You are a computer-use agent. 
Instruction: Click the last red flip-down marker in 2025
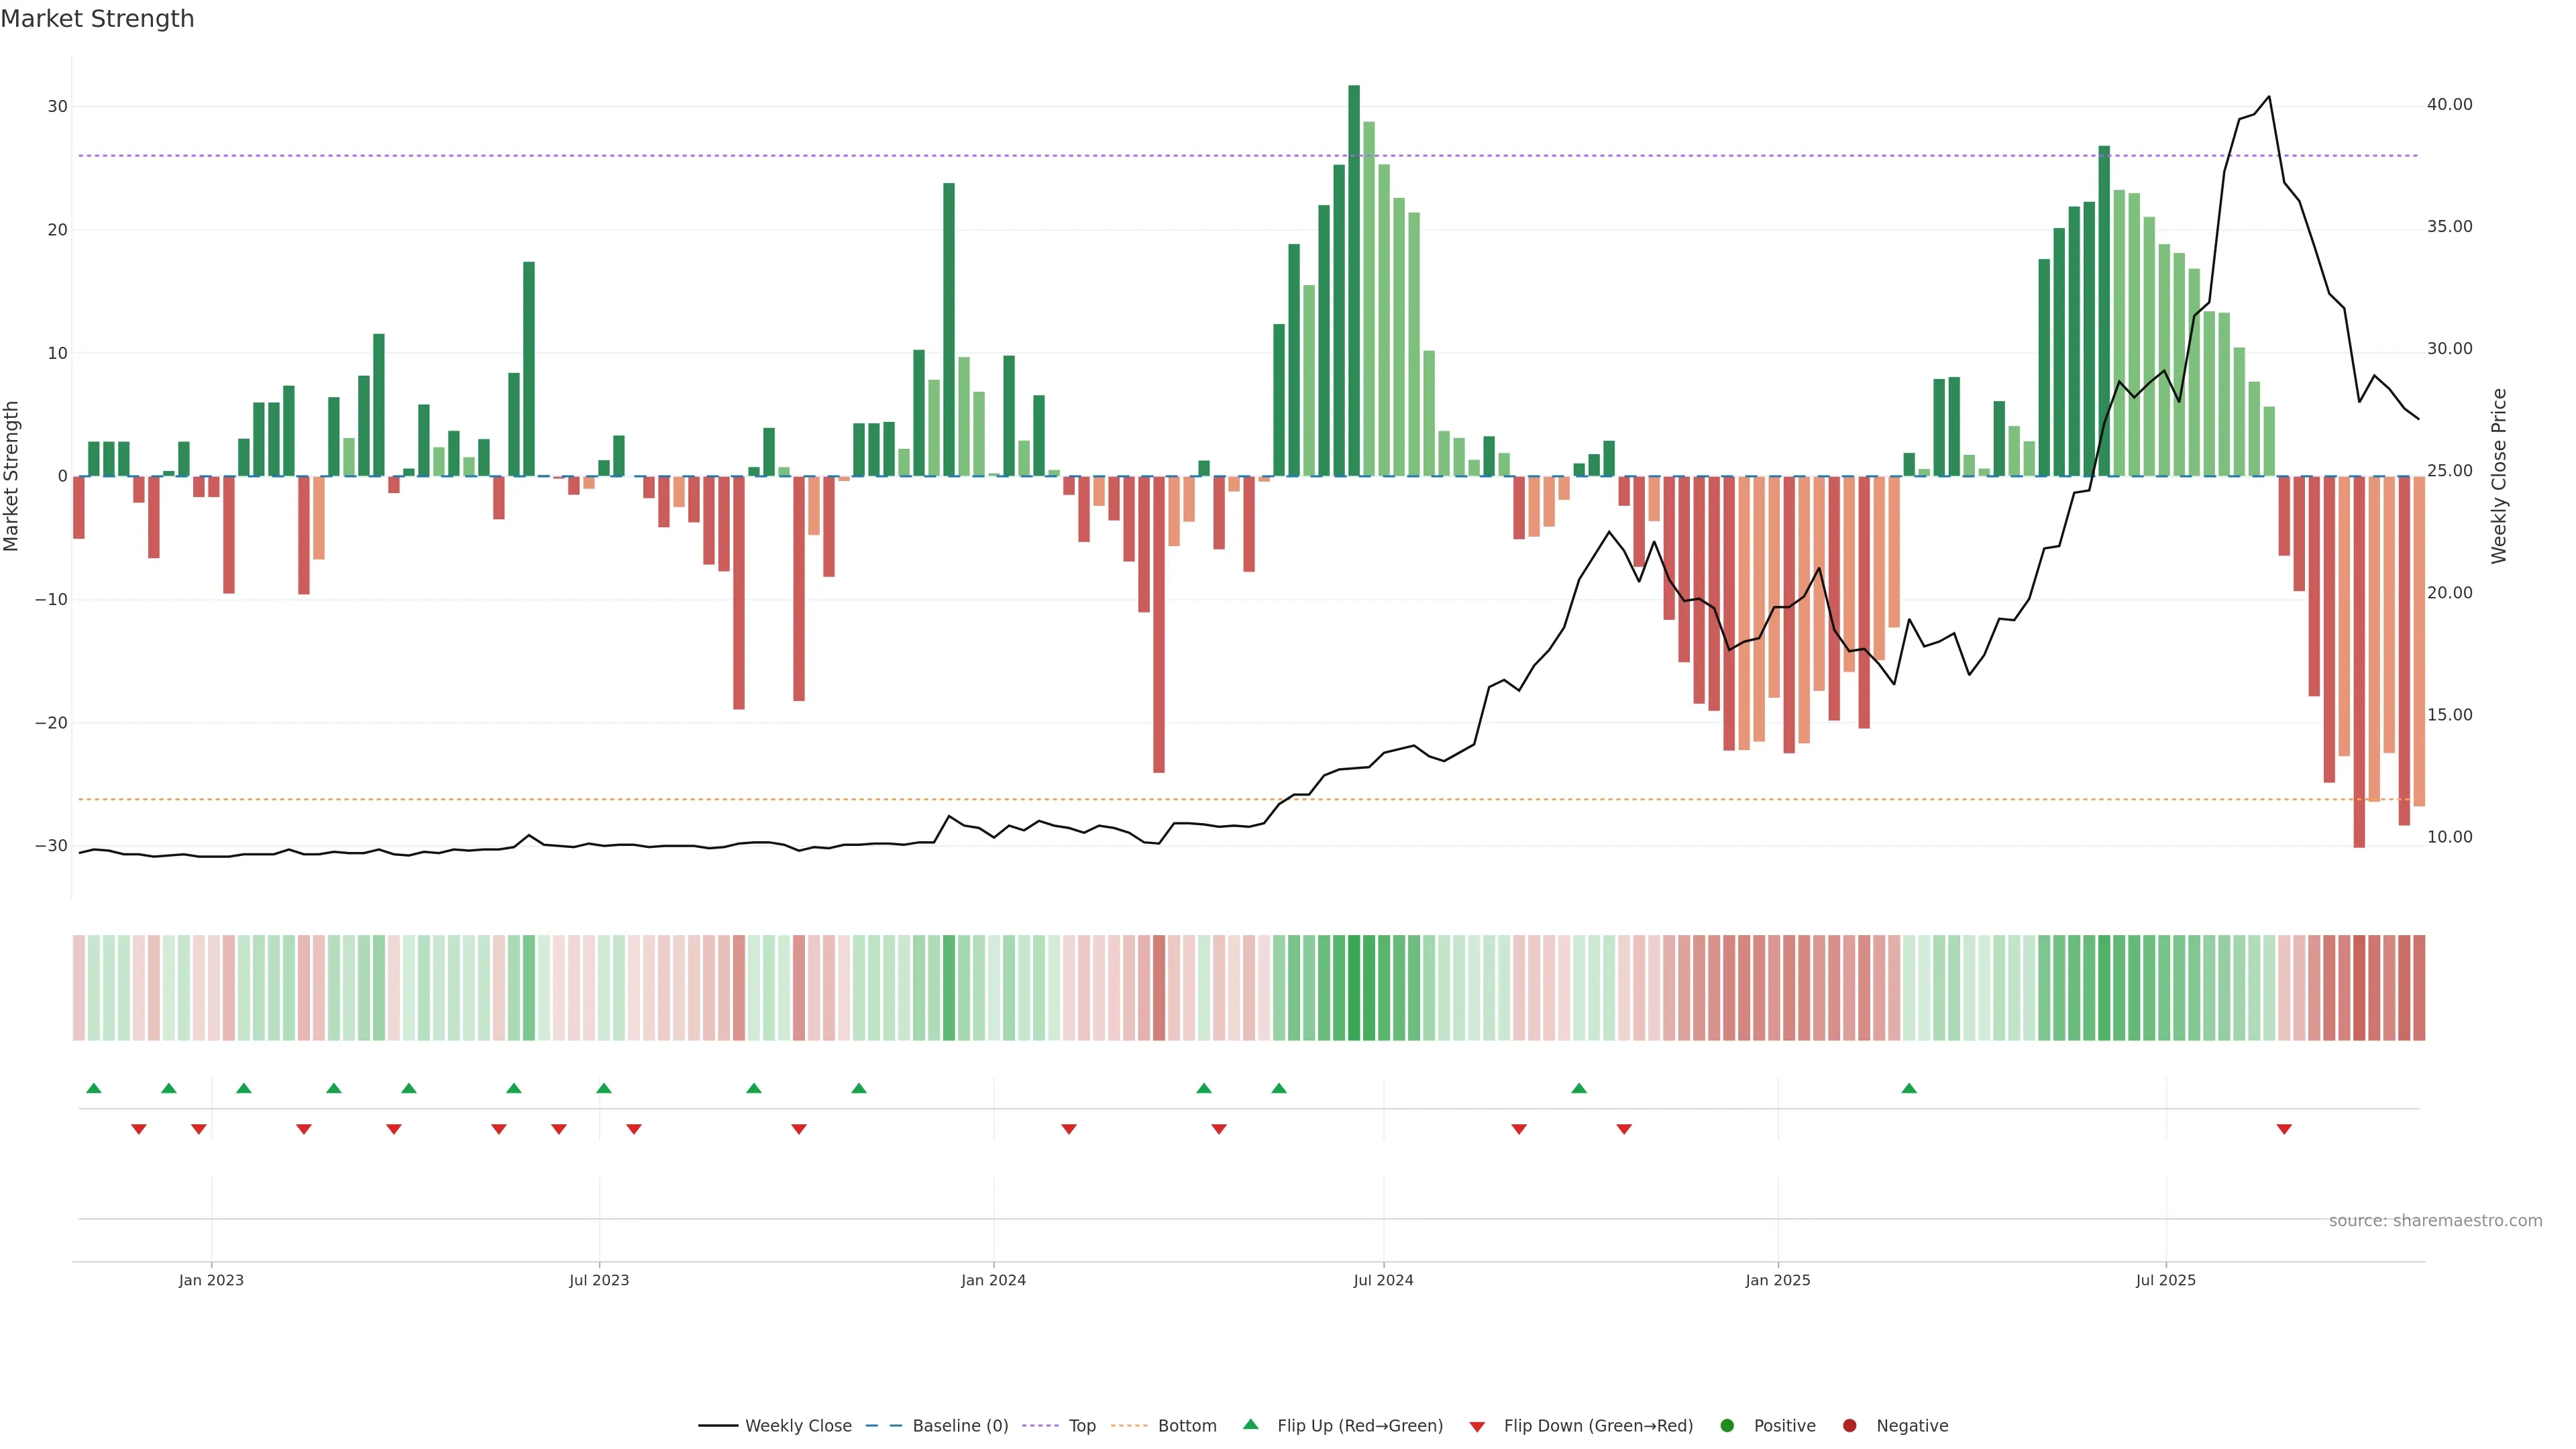point(2284,1129)
